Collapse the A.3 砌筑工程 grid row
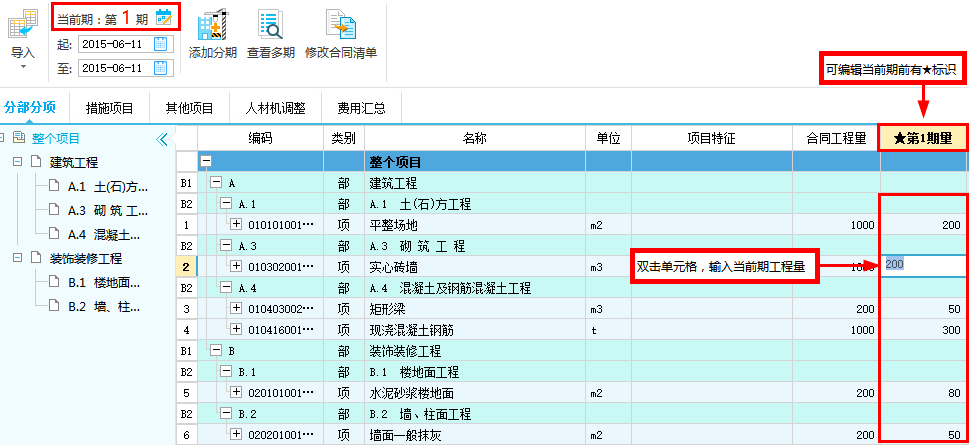Image resolution: width=969 pixels, height=445 pixels. 226,246
